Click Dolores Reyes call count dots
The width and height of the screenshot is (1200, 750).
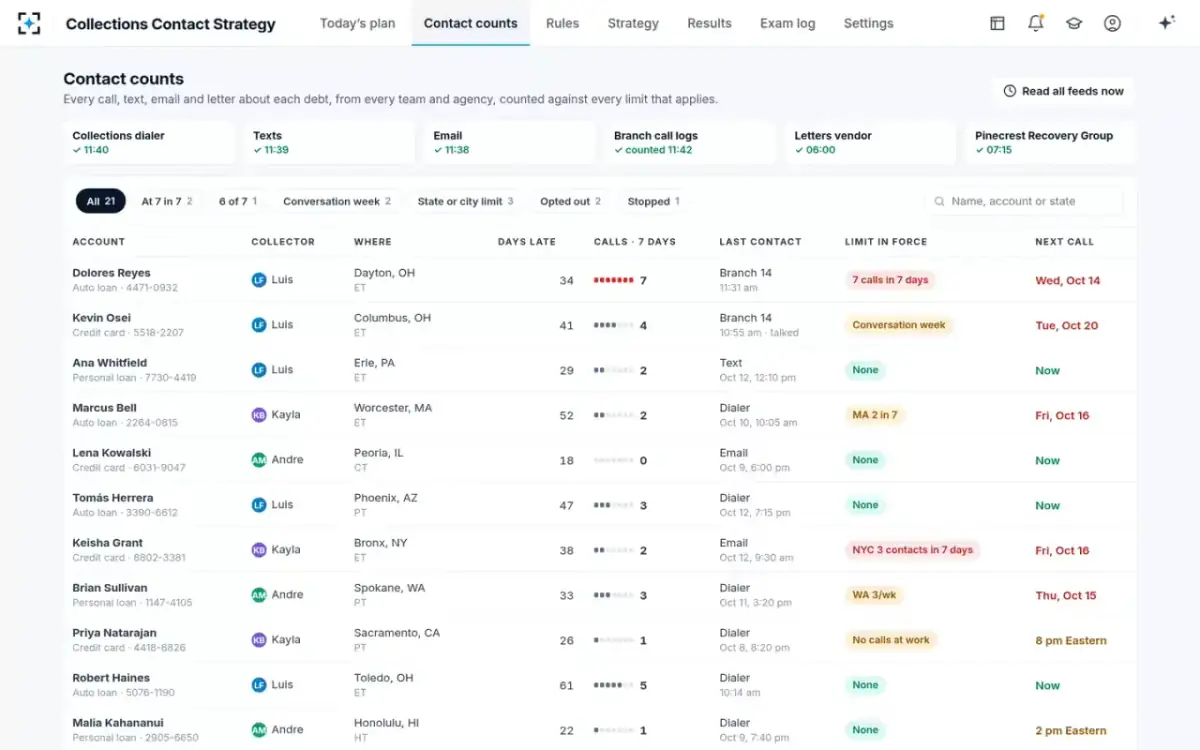pyautogui.click(x=613, y=281)
